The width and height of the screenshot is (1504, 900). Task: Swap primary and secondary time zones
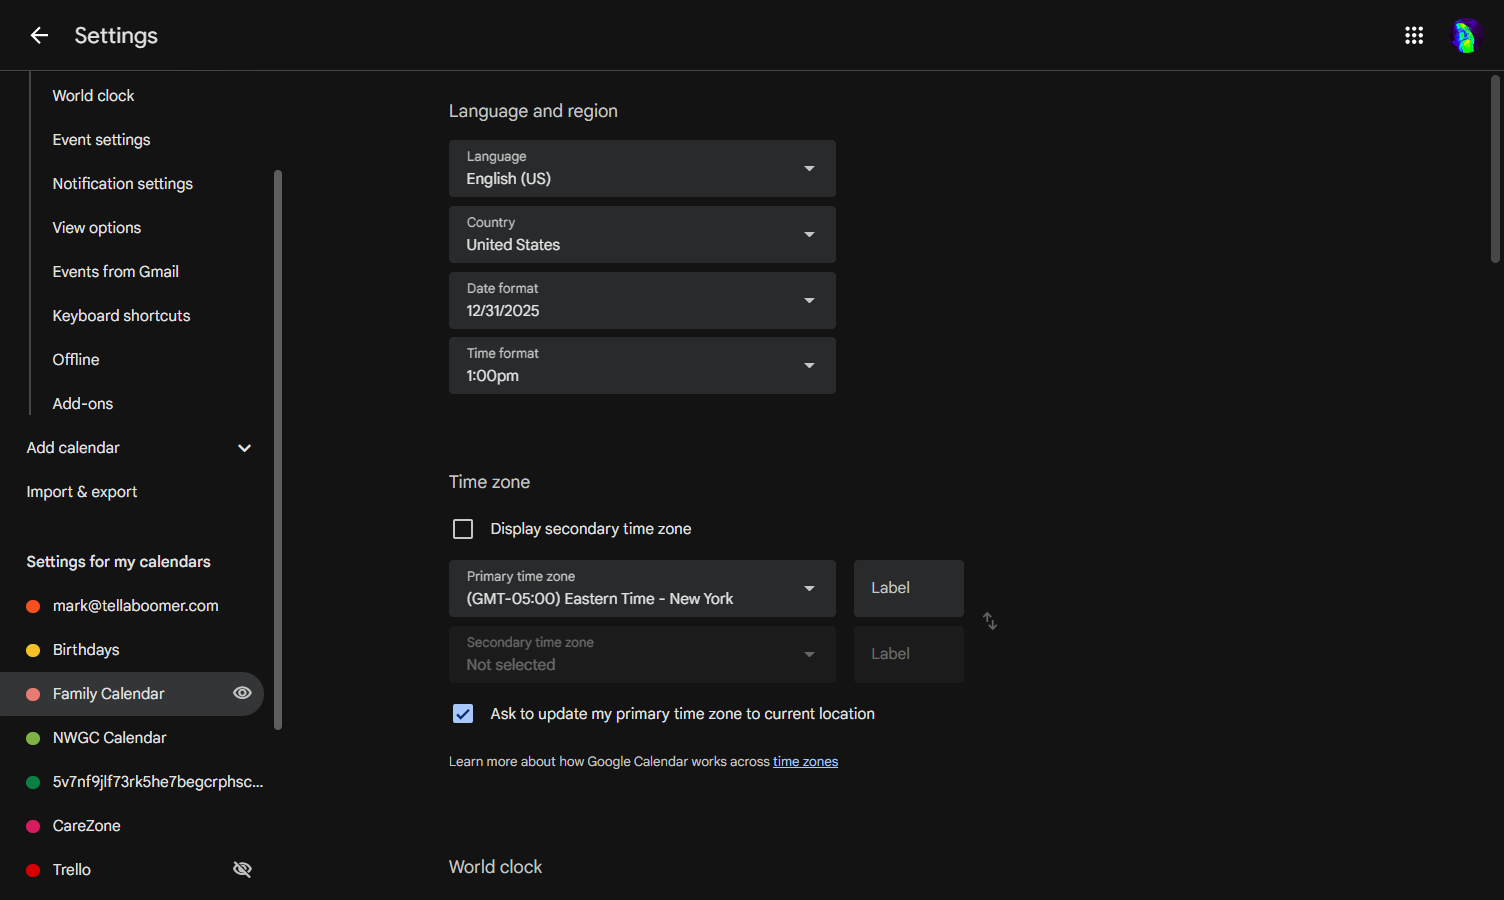coord(990,621)
